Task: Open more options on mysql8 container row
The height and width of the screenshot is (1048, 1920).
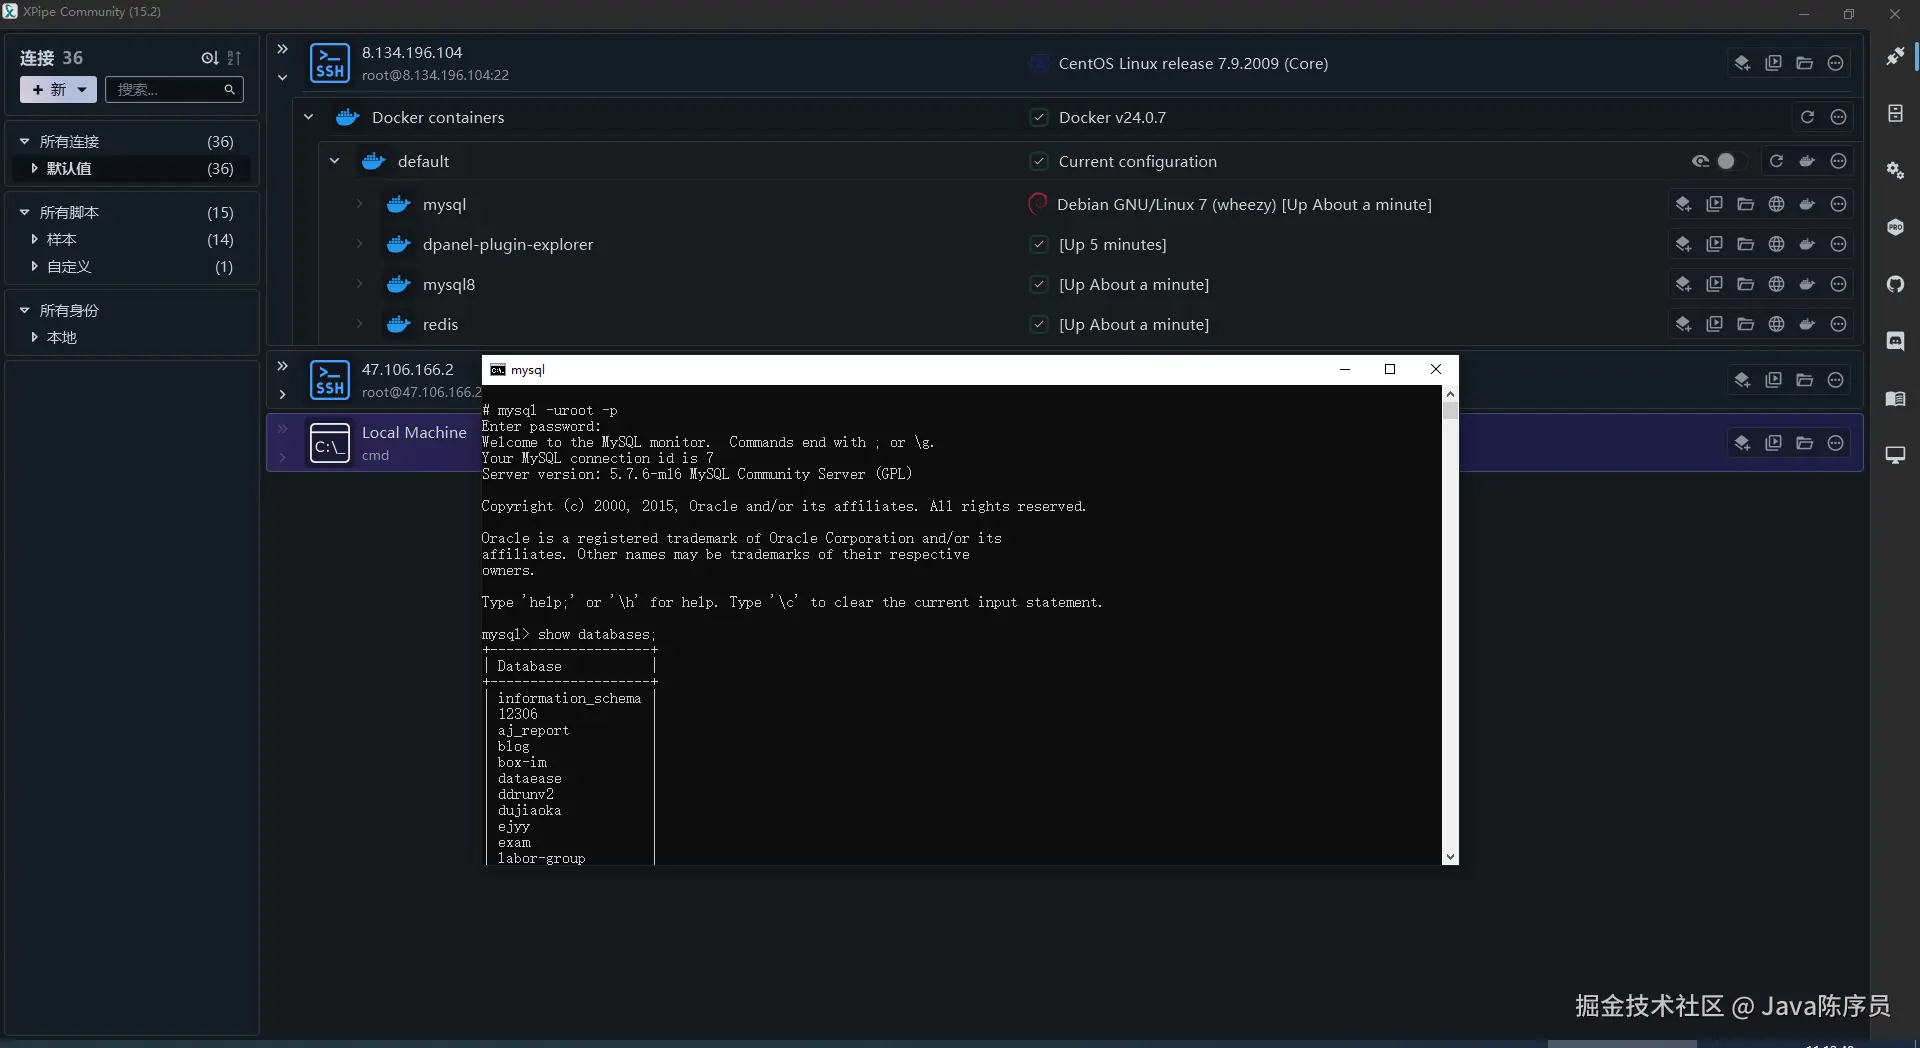Action: coord(1838,284)
